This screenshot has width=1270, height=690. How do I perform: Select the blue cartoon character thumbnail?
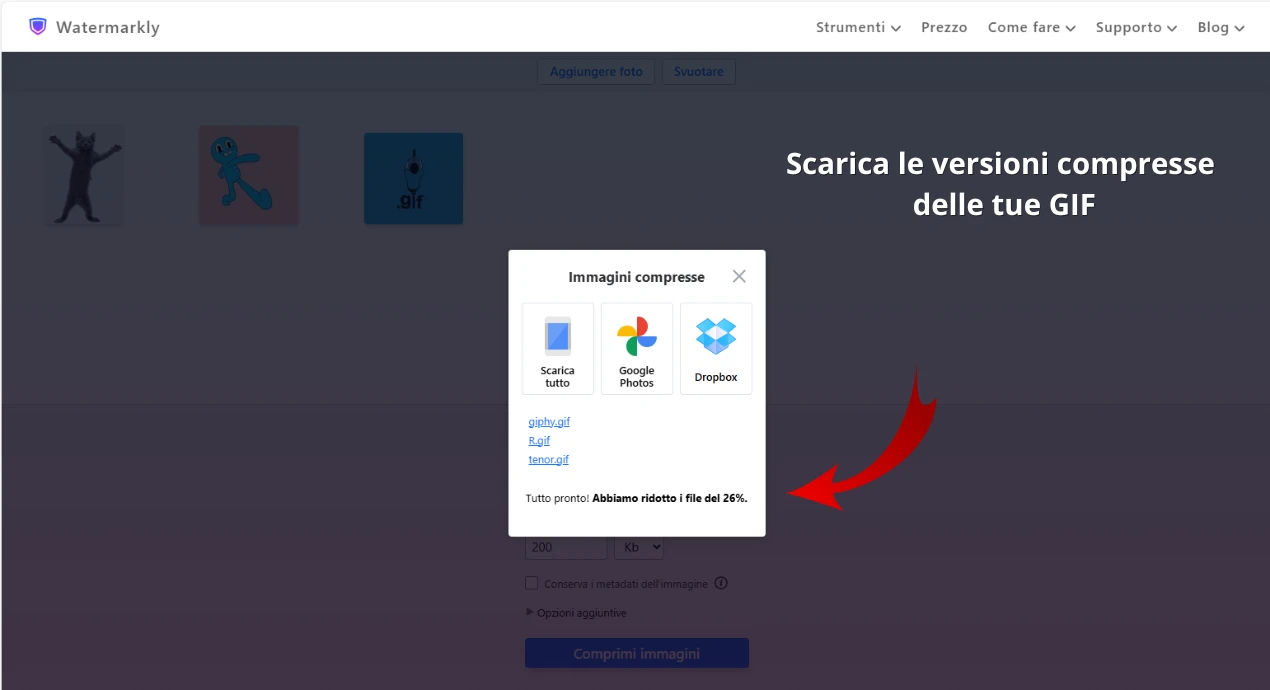[x=248, y=175]
